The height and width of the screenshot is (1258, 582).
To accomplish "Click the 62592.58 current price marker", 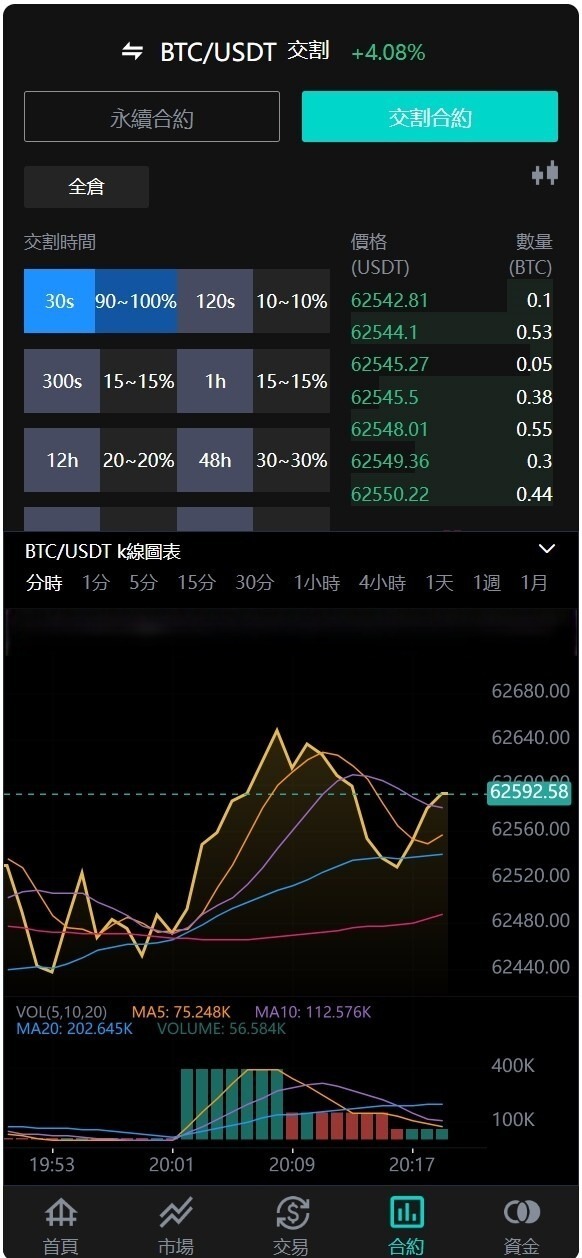I will 529,792.
